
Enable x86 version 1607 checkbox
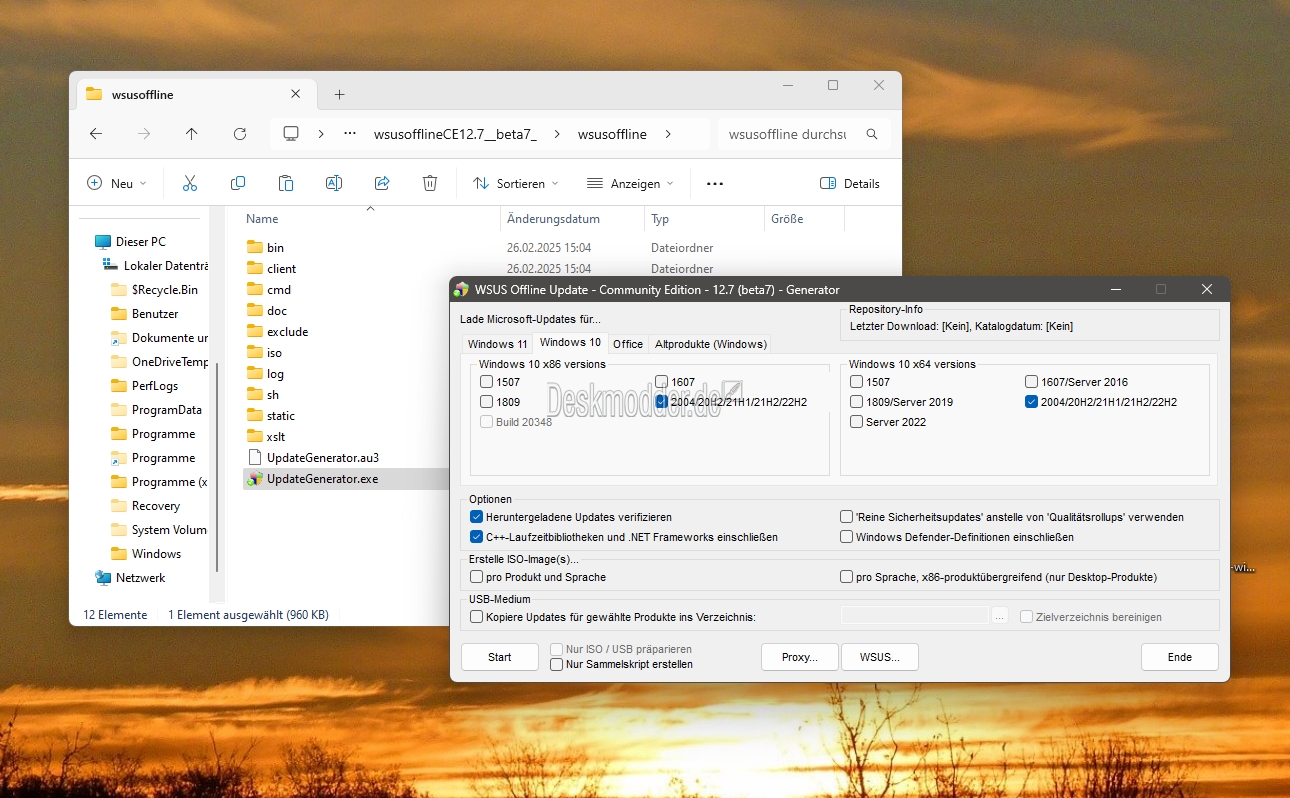[662, 382]
